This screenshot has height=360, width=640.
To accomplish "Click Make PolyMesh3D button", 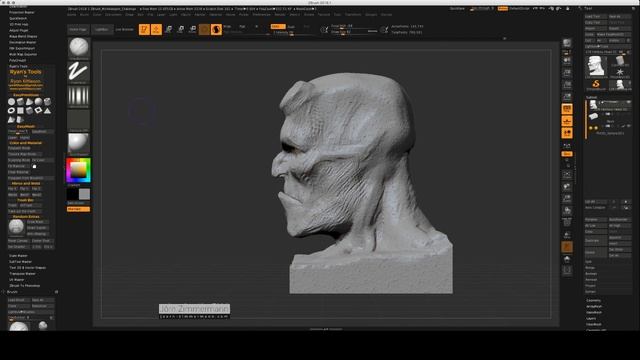I will [x=613, y=35].
